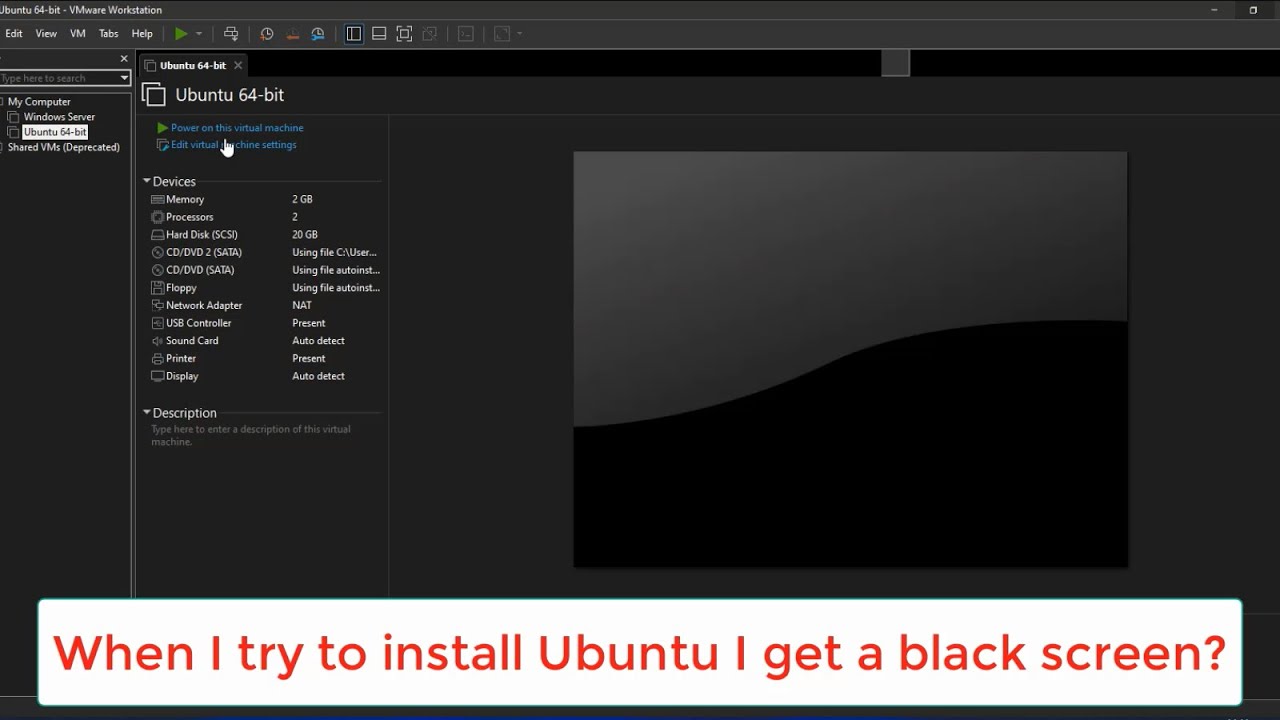The width and height of the screenshot is (1280, 720).
Task: Click the VM screen preview thumbnail
Action: coord(850,359)
